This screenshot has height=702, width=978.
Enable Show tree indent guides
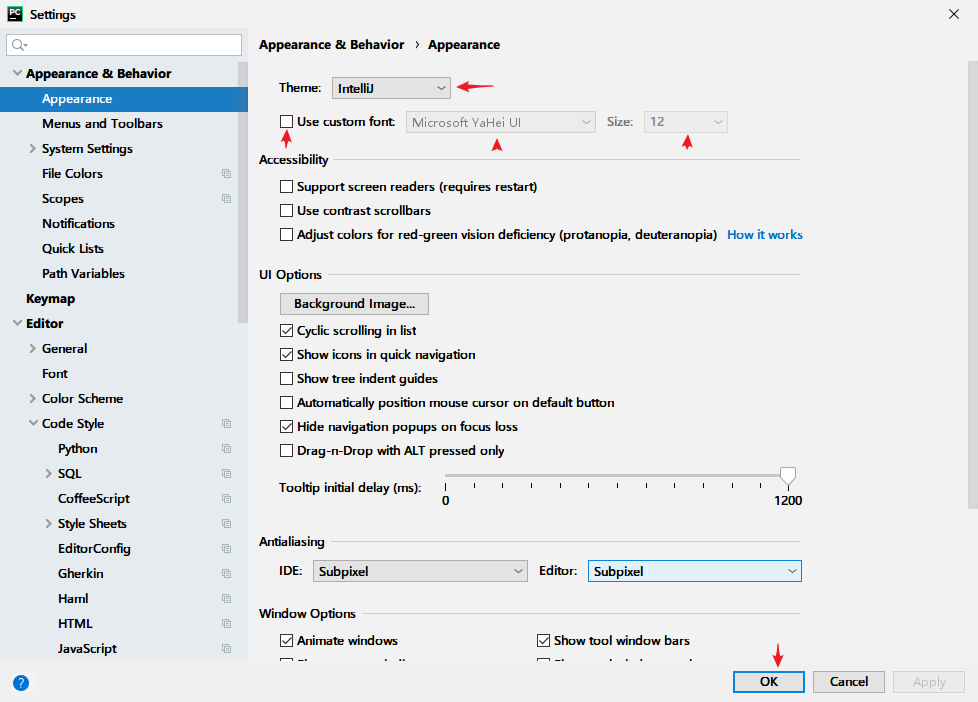(286, 379)
